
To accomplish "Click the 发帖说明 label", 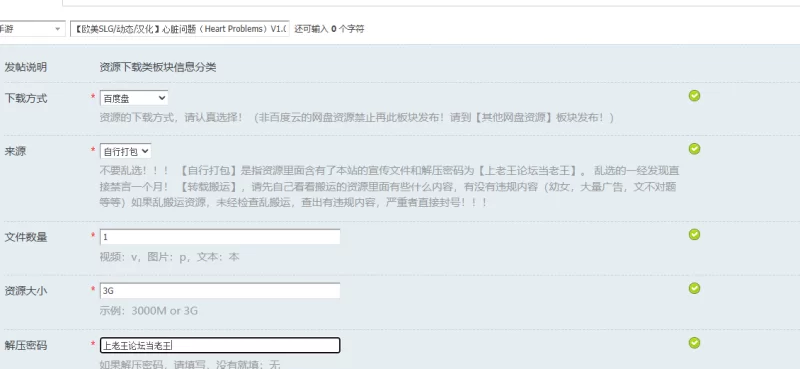I will (26, 67).
